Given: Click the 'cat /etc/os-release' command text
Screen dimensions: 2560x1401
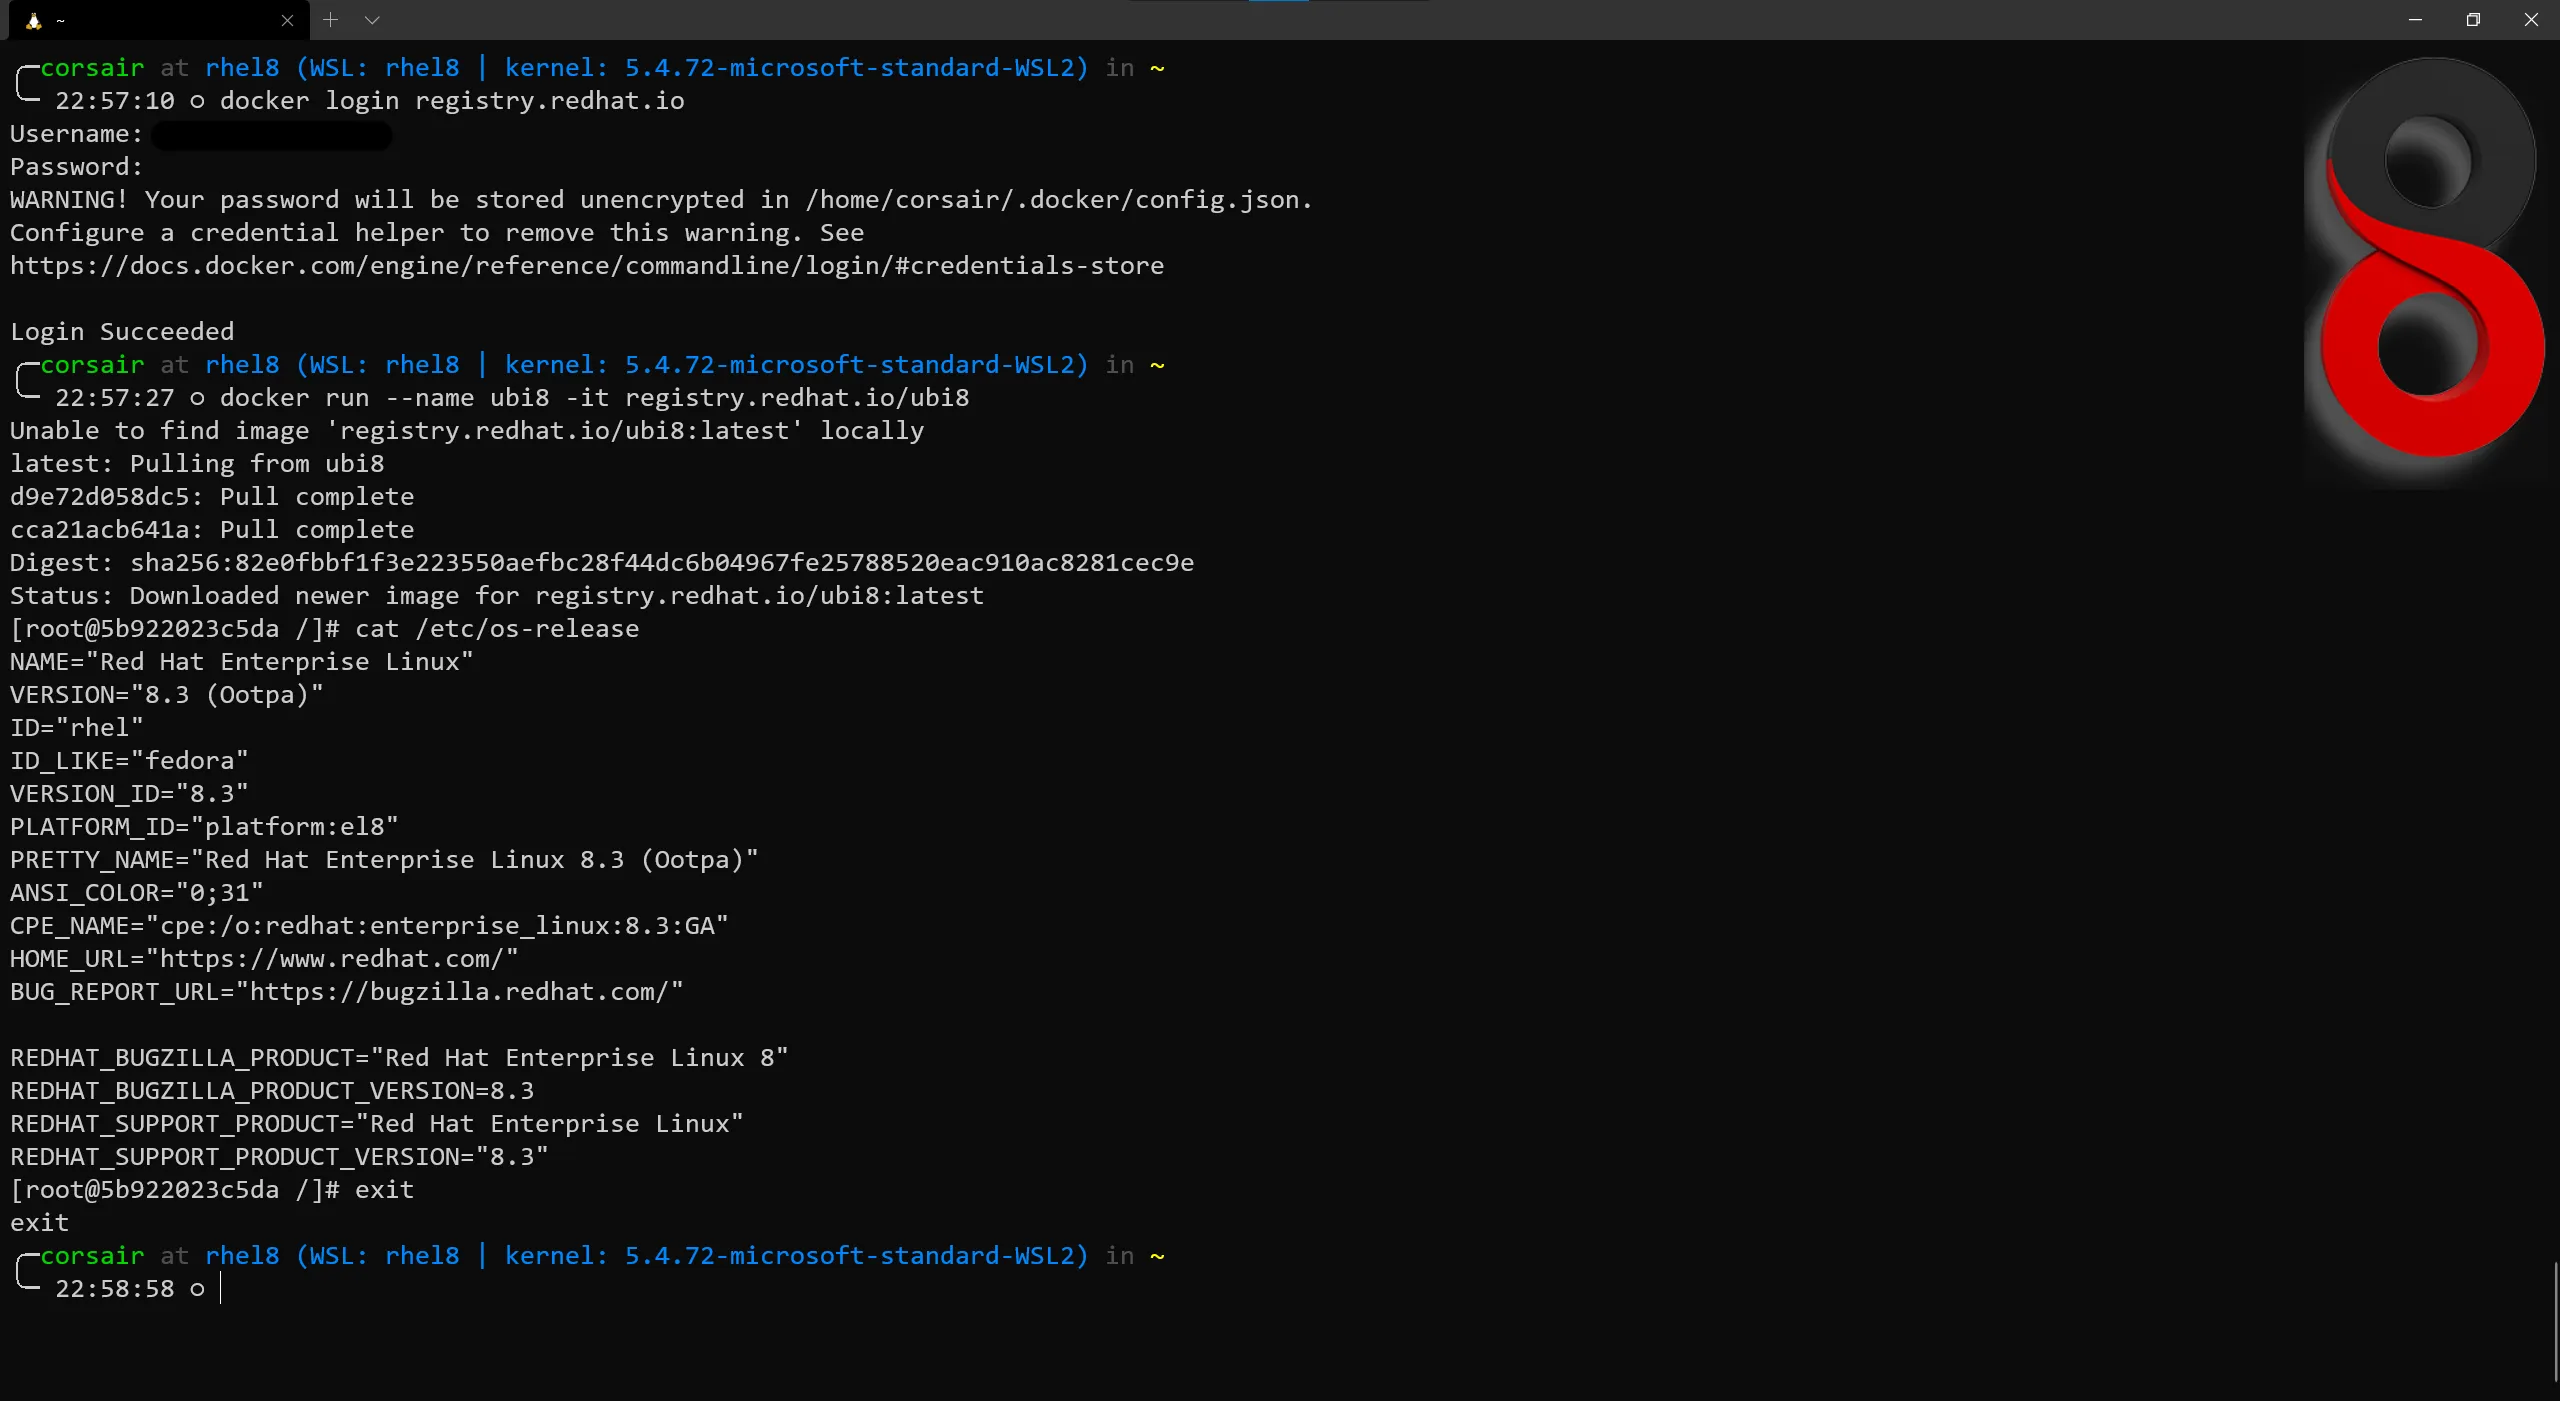Looking at the screenshot, I should (x=496, y=629).
